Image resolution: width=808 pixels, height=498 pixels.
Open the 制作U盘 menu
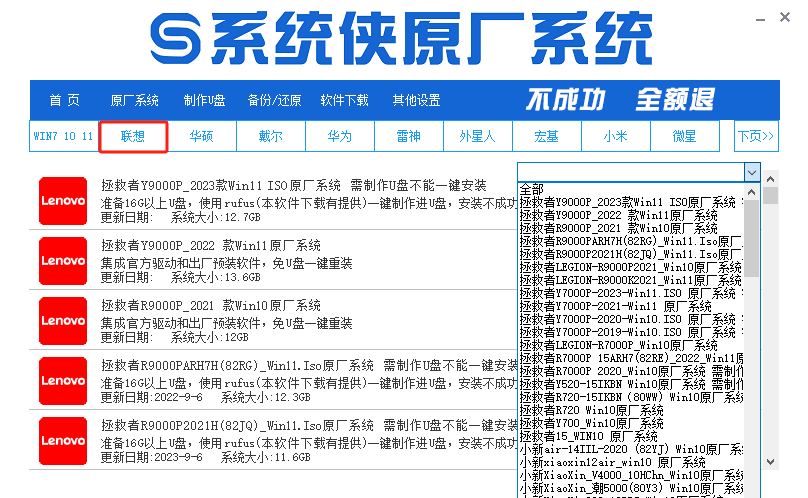pyautogui.click(x=205, y=100)
